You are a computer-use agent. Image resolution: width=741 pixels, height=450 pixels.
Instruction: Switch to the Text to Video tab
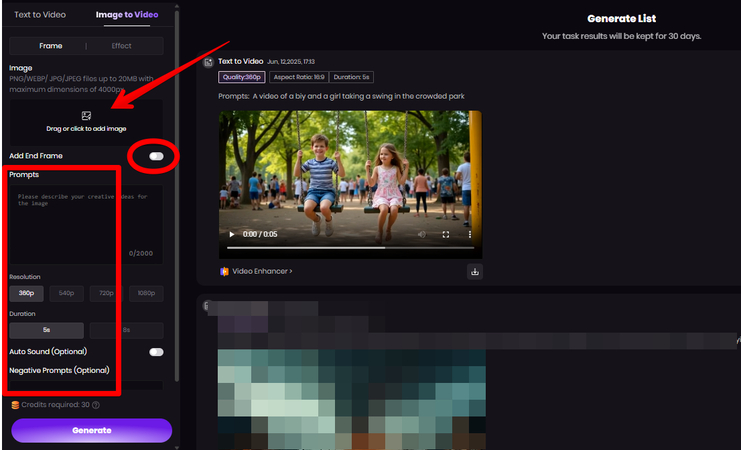pos(40,15)
